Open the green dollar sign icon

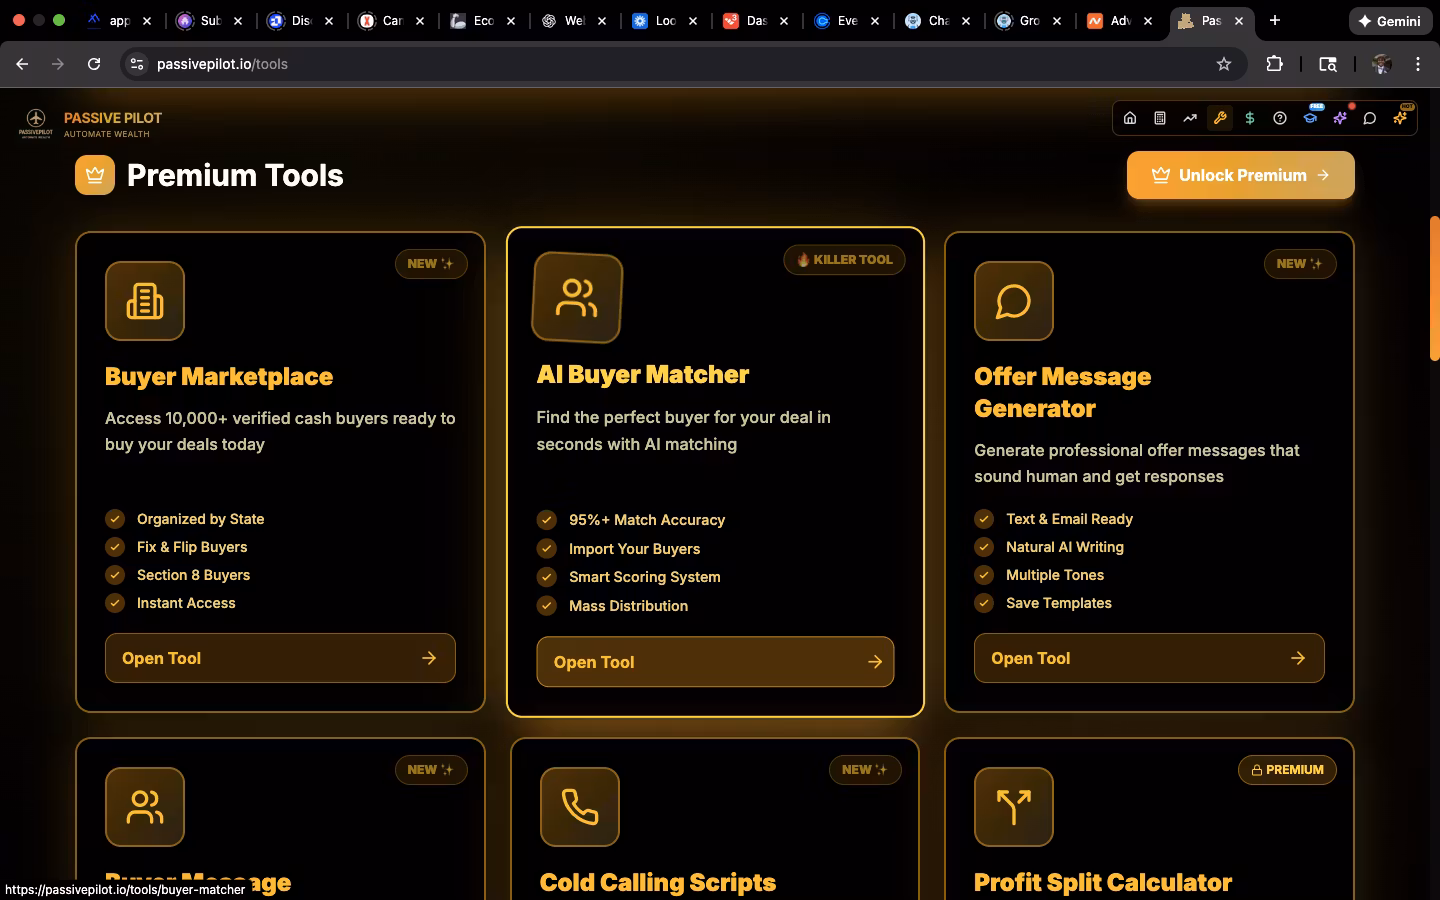tap(1250, 118)
